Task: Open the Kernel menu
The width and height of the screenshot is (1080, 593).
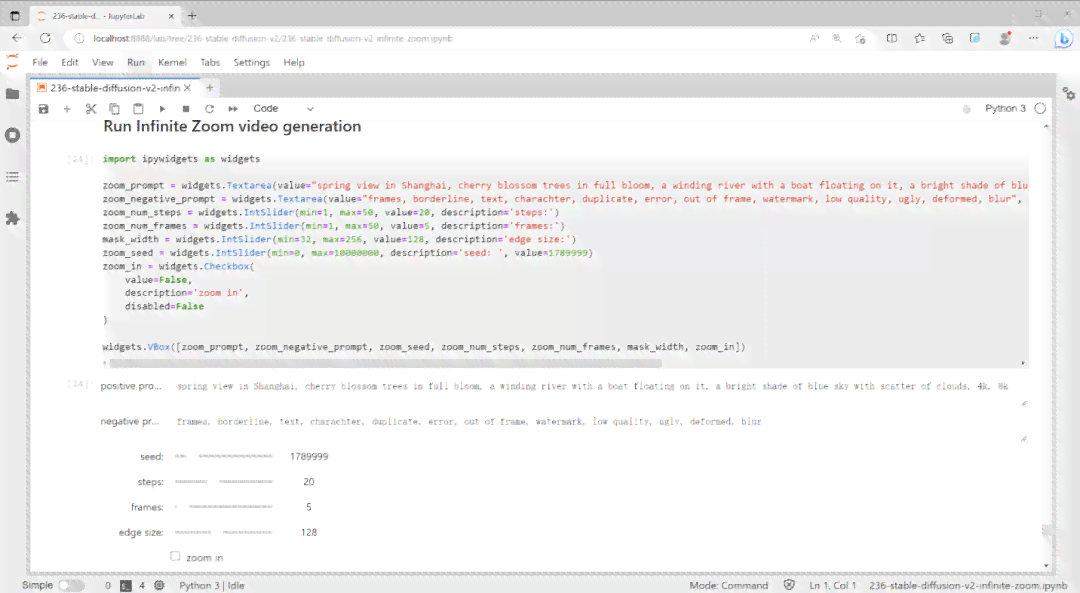Action: 172,62
